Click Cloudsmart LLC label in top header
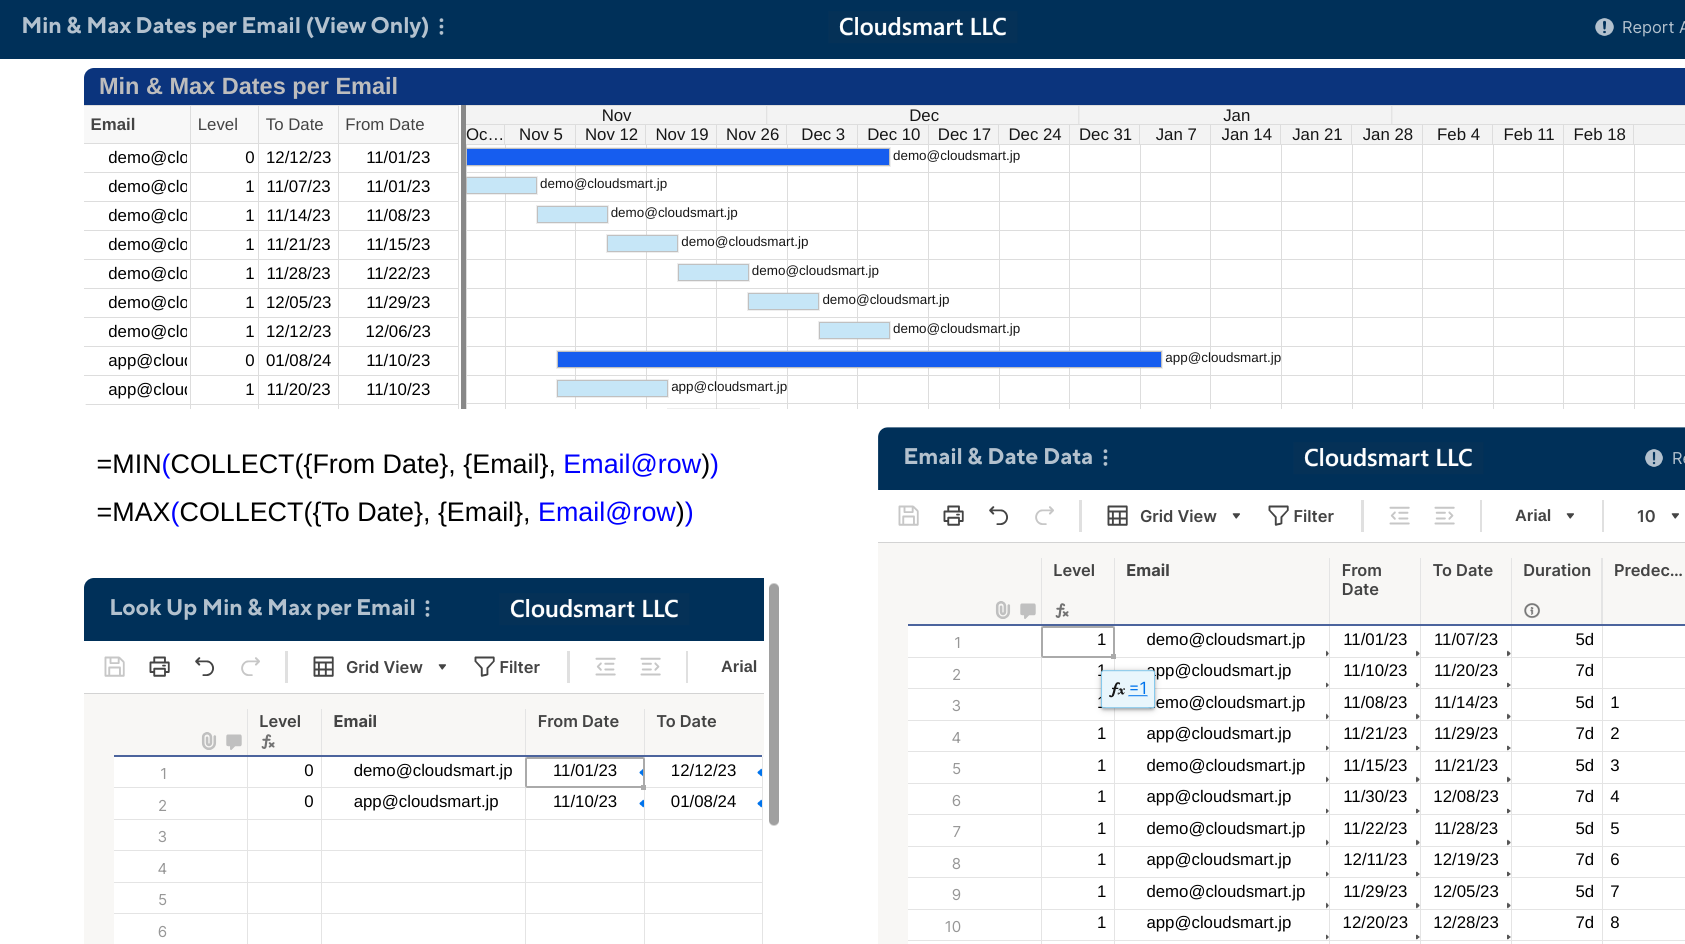This screenshot has width=1685, height=944. 922,27
